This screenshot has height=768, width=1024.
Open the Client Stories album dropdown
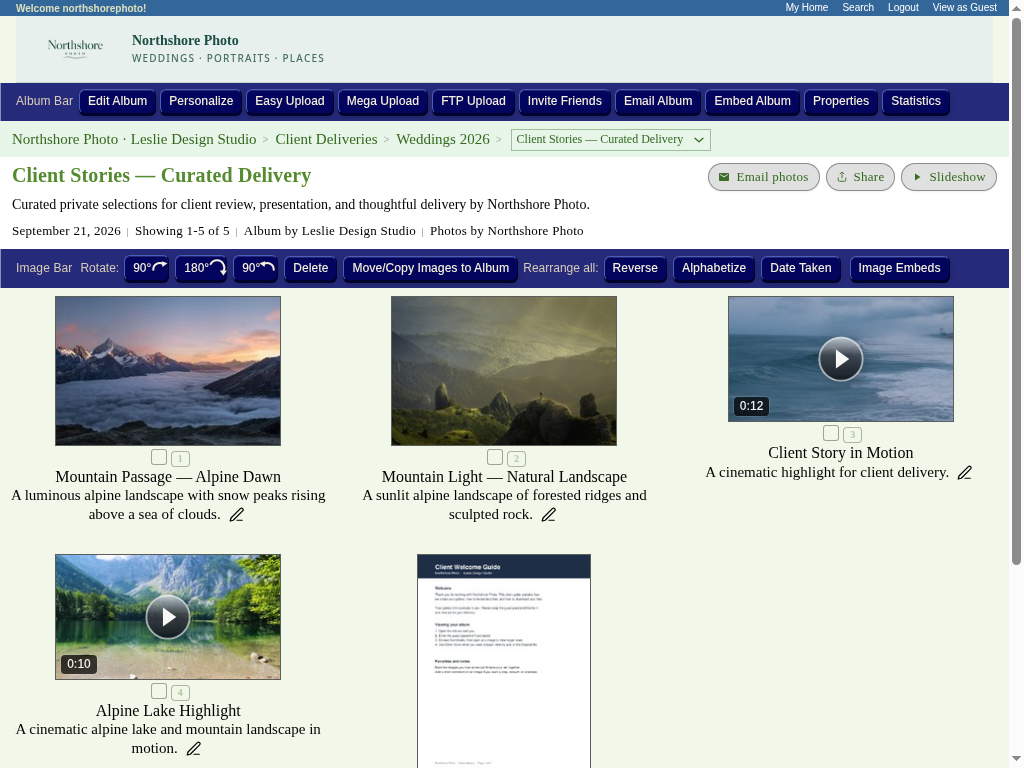coord(611,140)
